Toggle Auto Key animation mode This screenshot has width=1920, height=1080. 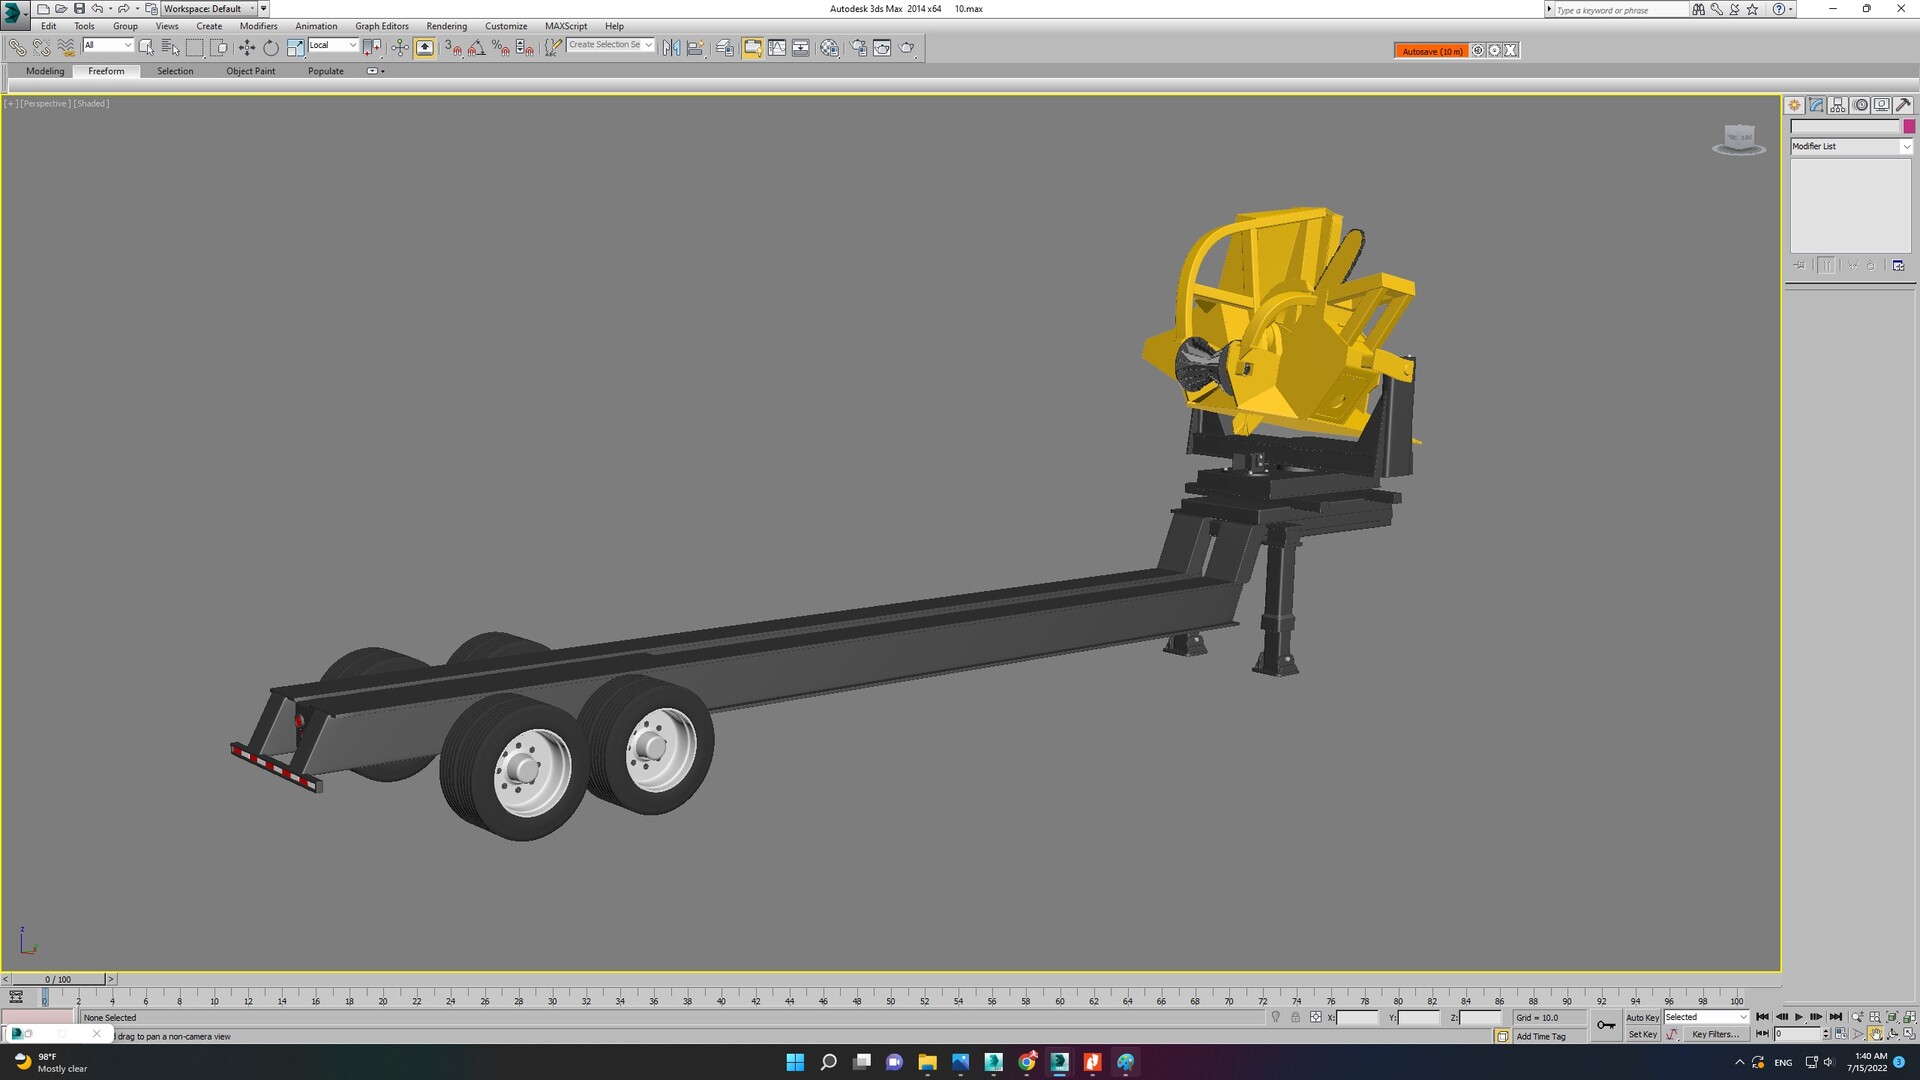coord(1643,1017)
